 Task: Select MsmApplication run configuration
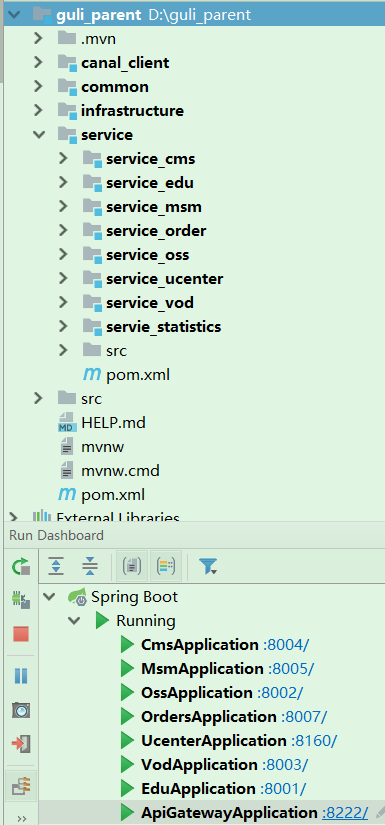[202, 669]
